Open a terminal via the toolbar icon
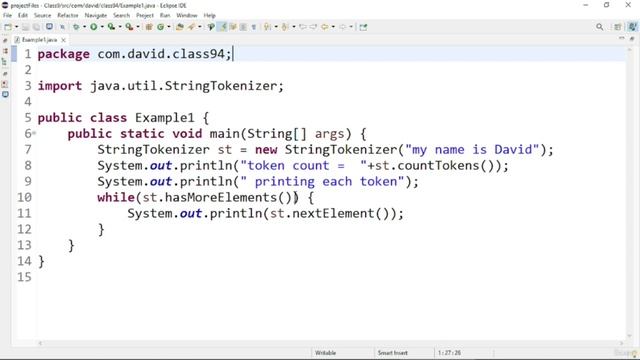640x360 pixels. pyautogui.click(x=49, y=27)
